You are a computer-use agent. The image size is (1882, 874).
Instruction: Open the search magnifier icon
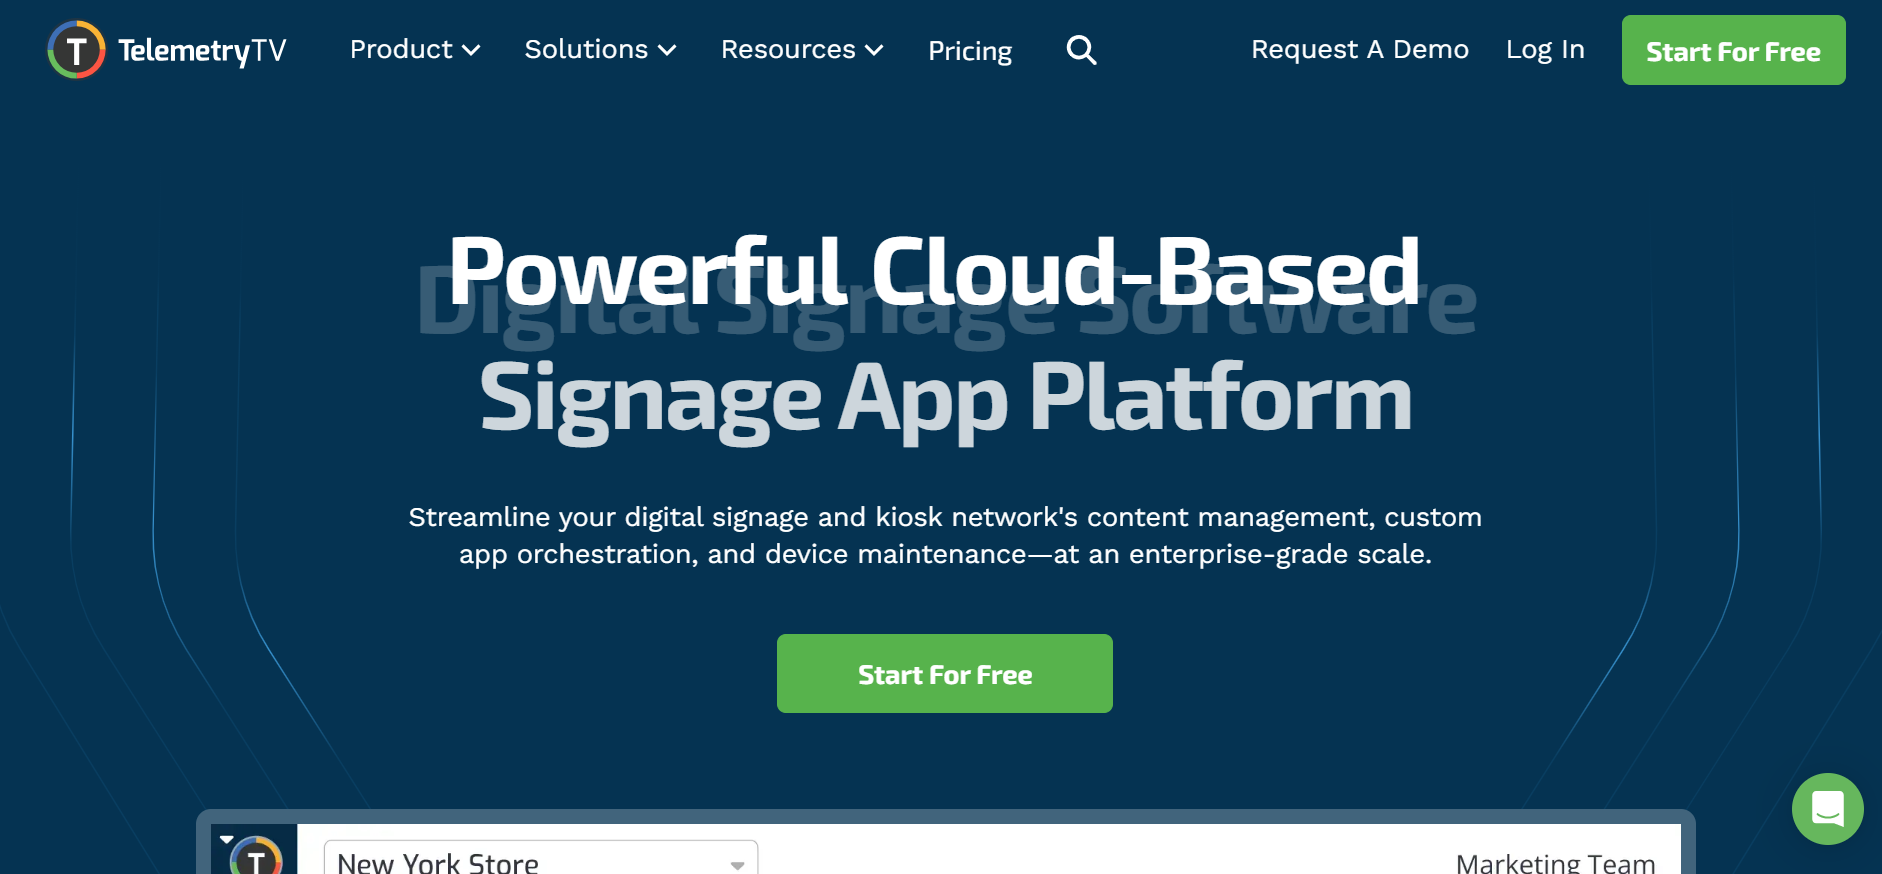(x=1081, y=50)
